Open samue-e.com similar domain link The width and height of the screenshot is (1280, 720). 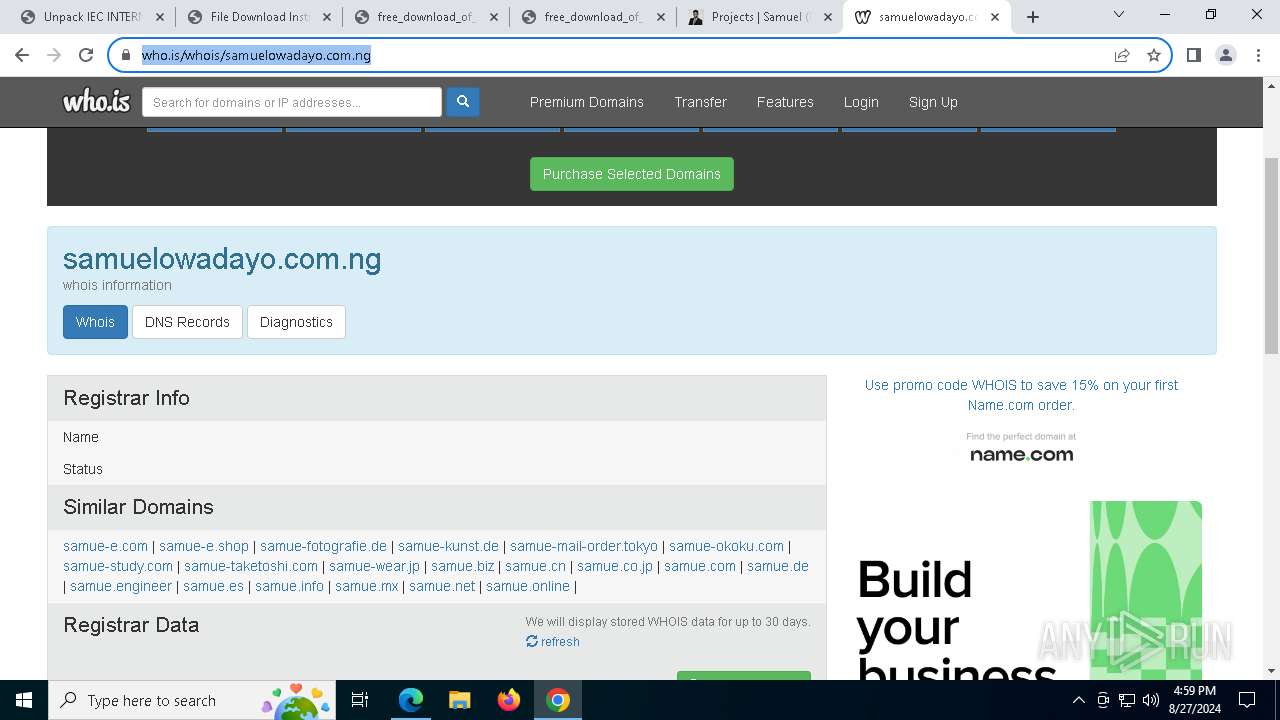pyautogui.click(x=105, y=546)
